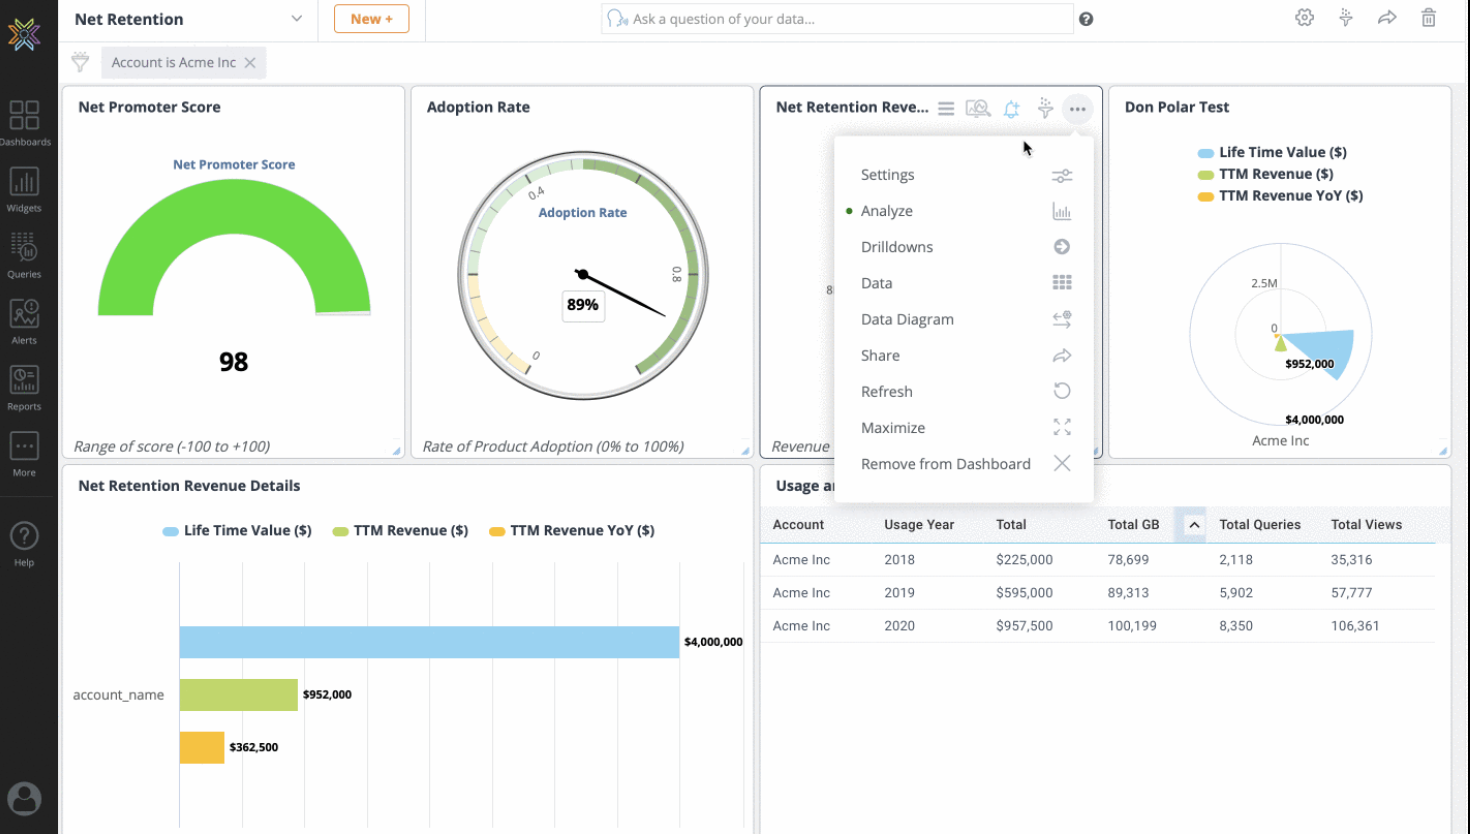The height and width of the screenshot is (834, 1470).
Task: Click the $225,000 cell for 2018
Action: tap(1024, 560)
